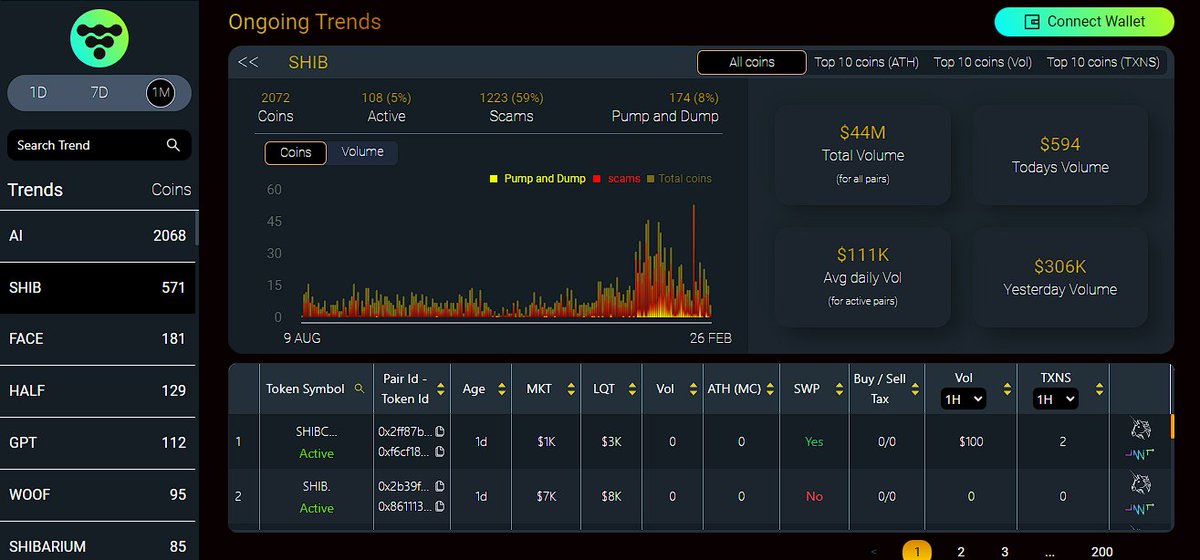Click the SHIB. token symbol
1200x560 pixels.
click(317, 488)
